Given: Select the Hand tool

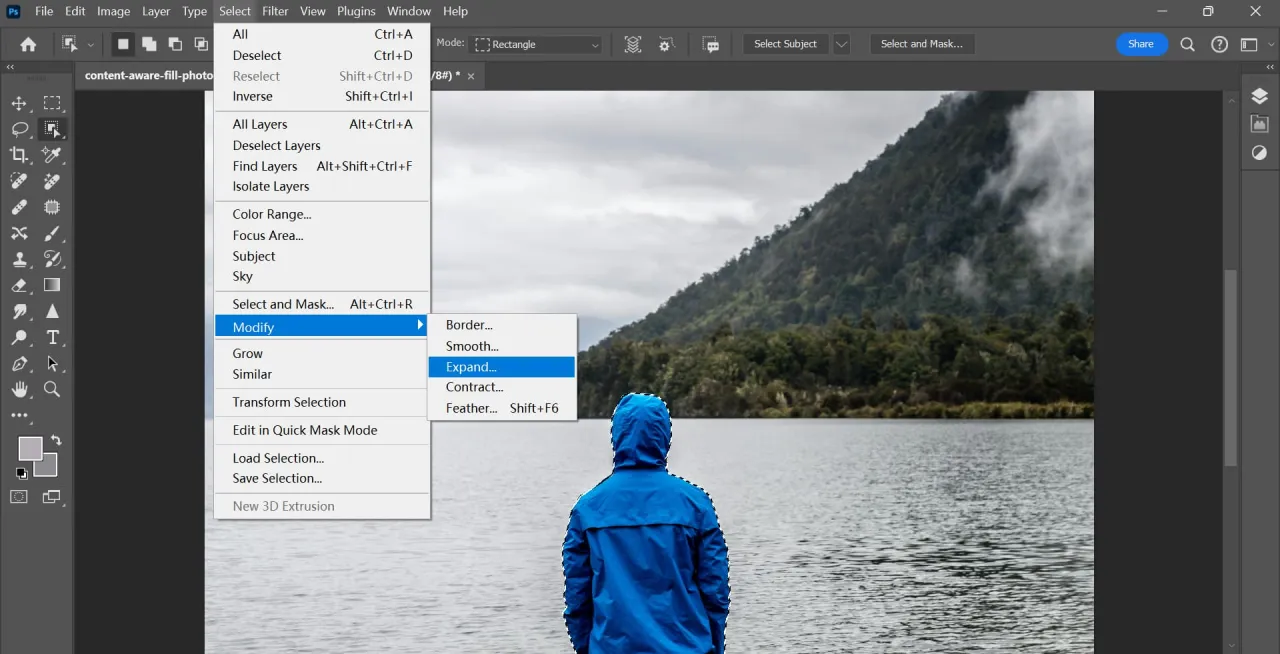Looking at the screenshot, I should tap(20, 389).
